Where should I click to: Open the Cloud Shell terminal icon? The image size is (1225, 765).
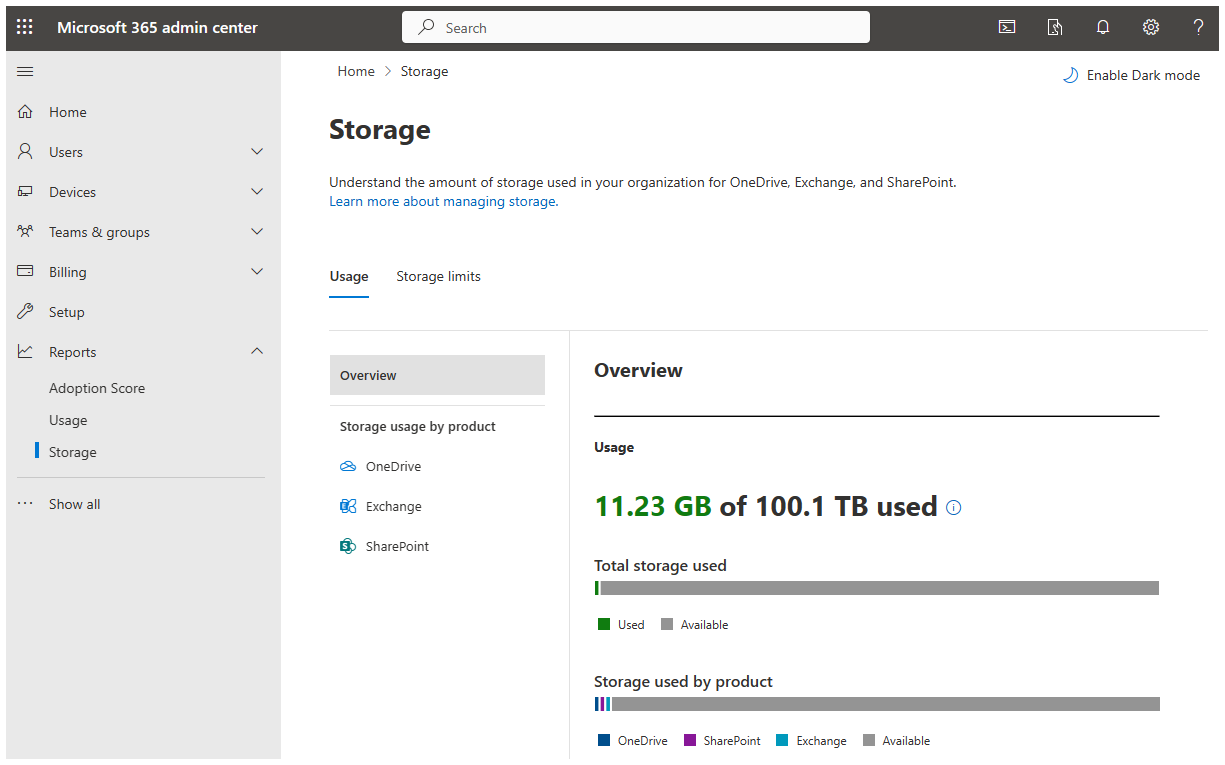click(x=1007, y=27)
